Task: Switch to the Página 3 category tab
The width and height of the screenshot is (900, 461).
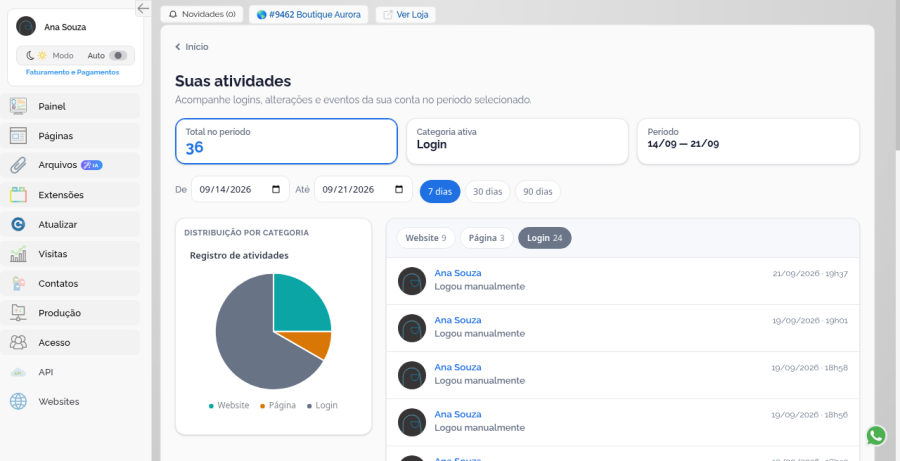Action: 486,238
